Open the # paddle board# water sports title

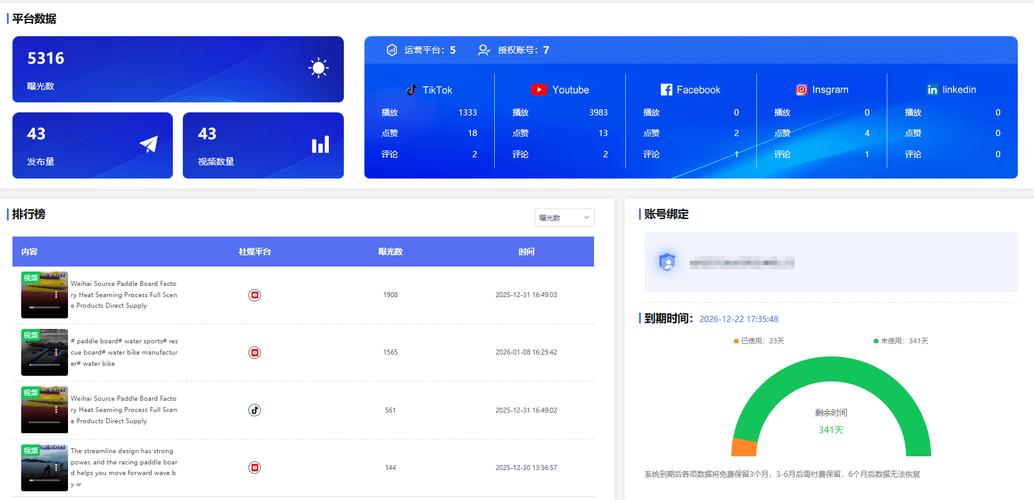point(124,352)
